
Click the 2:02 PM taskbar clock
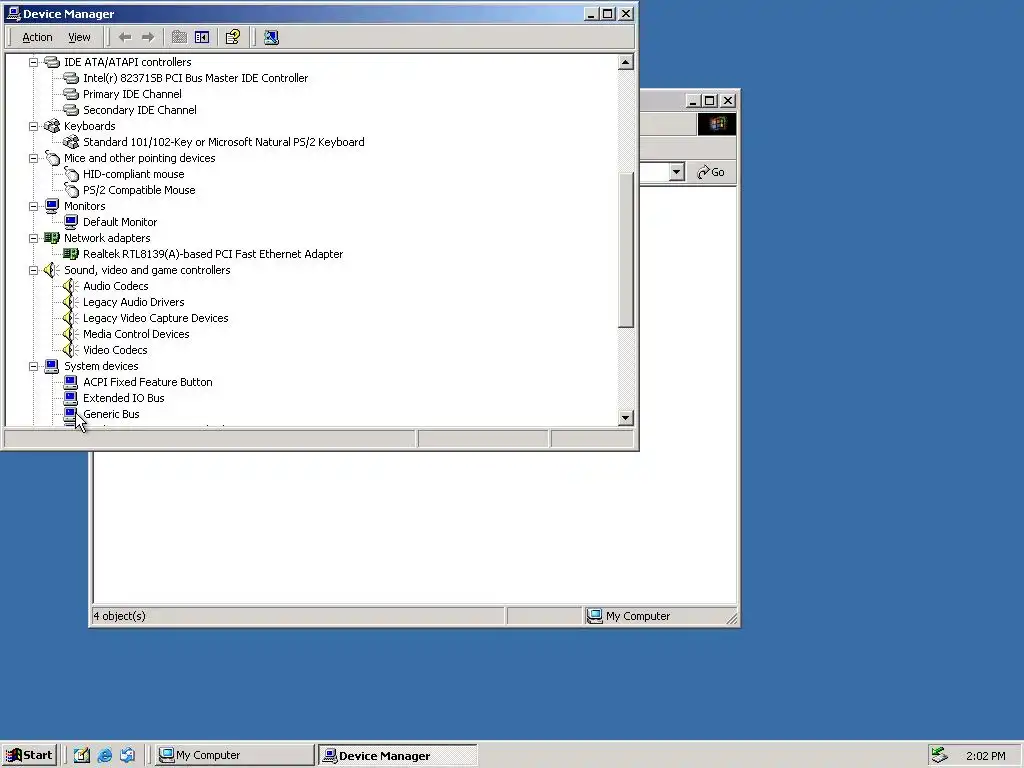pyautogui.click(x=985, y=756)
